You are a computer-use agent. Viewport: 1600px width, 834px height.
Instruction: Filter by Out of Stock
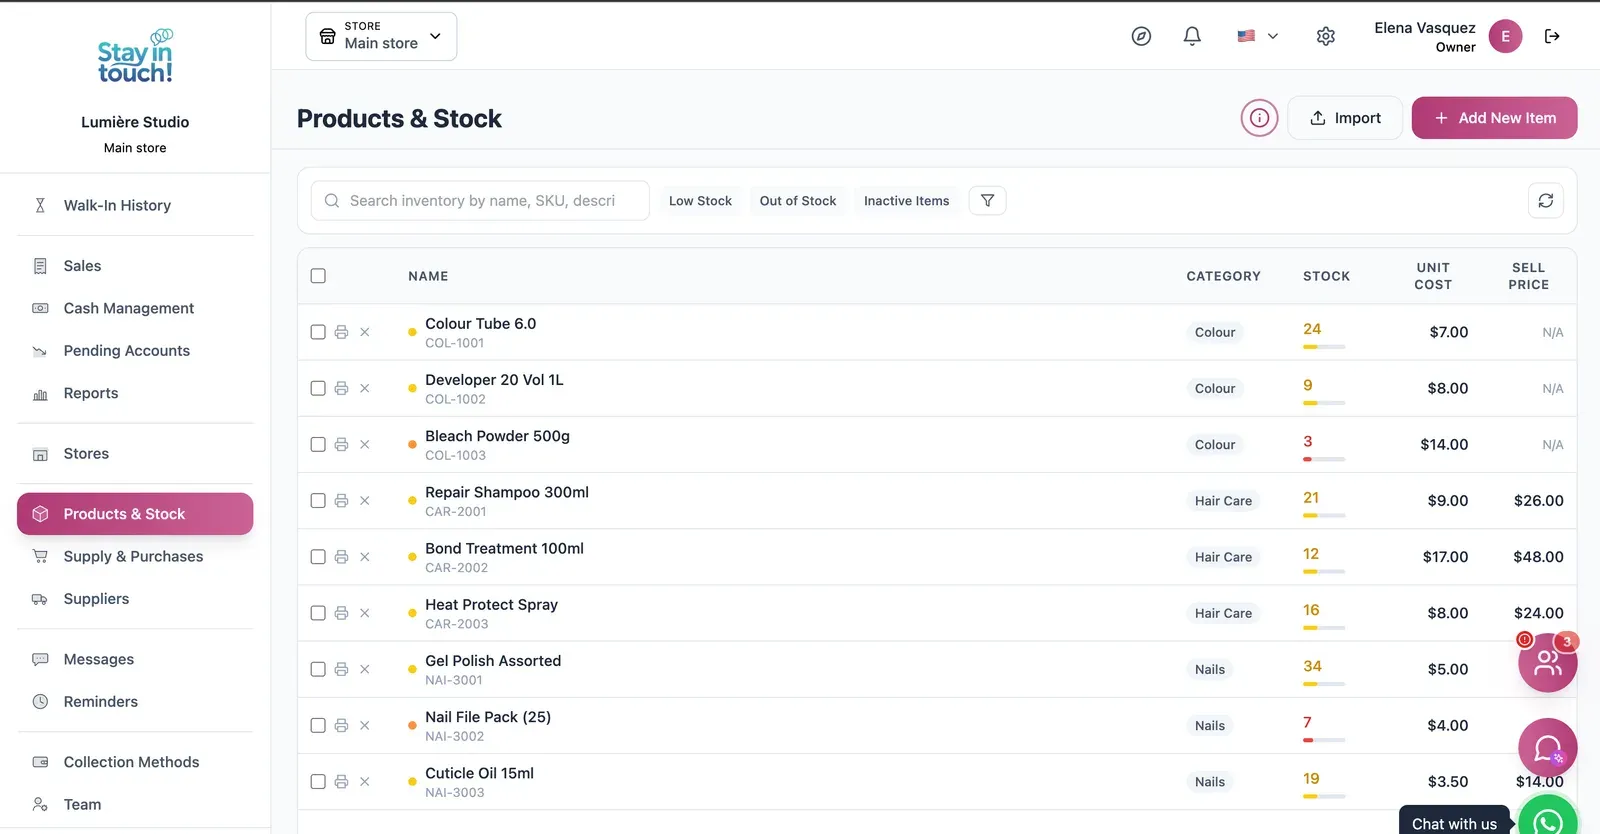[x=798, y=201]
